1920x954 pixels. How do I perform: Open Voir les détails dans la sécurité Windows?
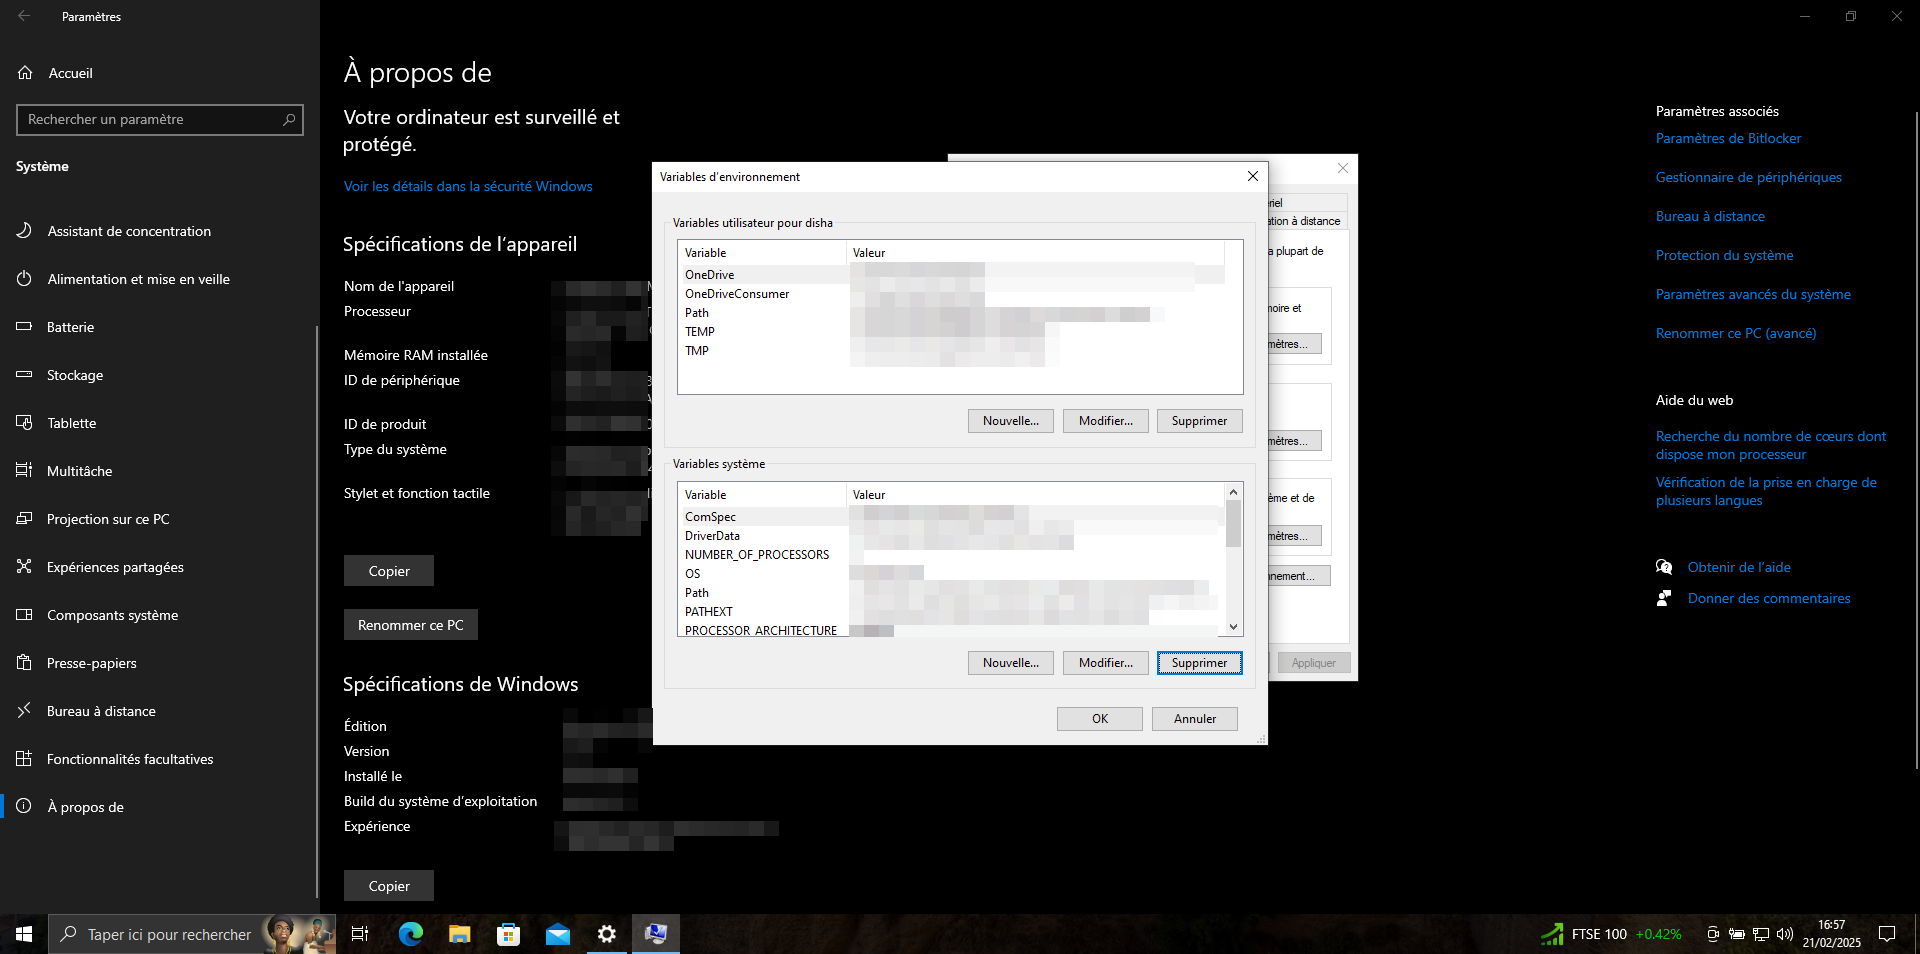(468, 186)
